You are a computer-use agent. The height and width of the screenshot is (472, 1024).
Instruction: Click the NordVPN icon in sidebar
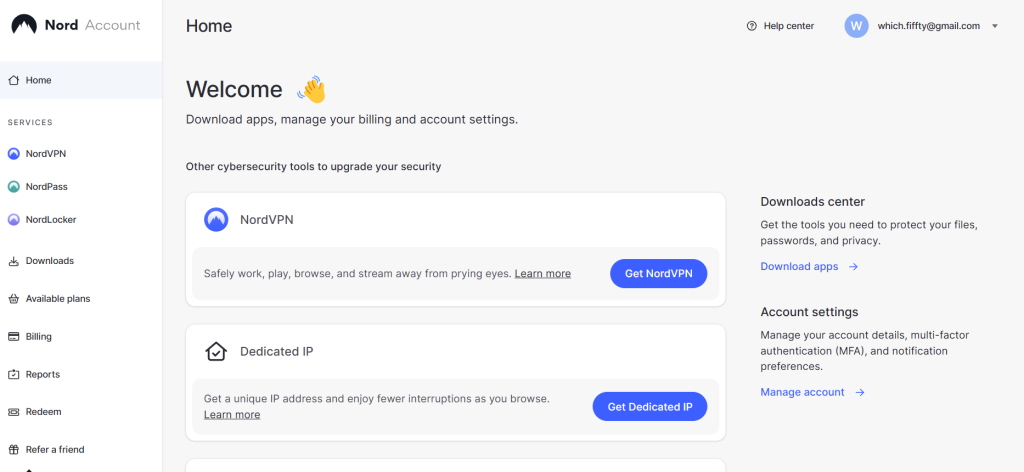(x=14, y=154)
